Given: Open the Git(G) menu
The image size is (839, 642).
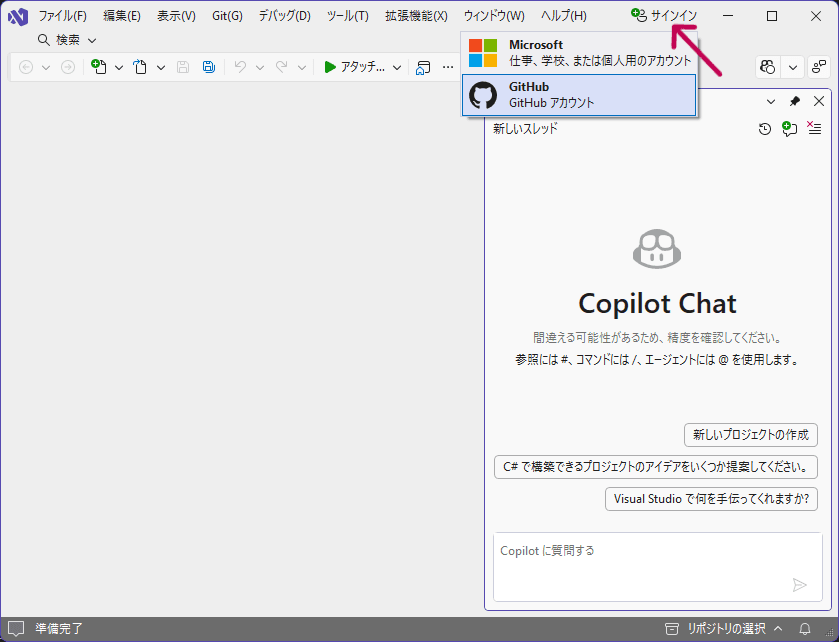Looking at the screenshot, I should [227, 16].
